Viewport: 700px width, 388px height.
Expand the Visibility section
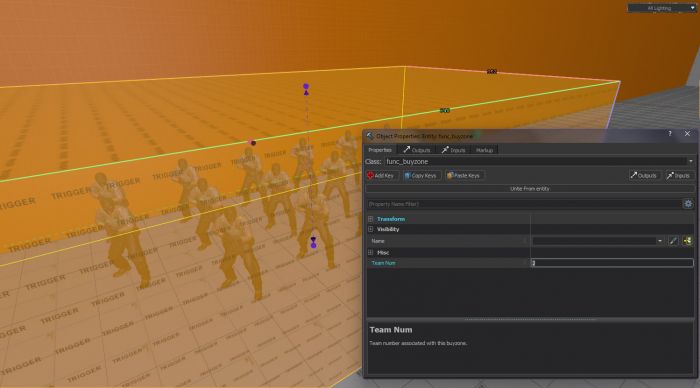[371, 229]
